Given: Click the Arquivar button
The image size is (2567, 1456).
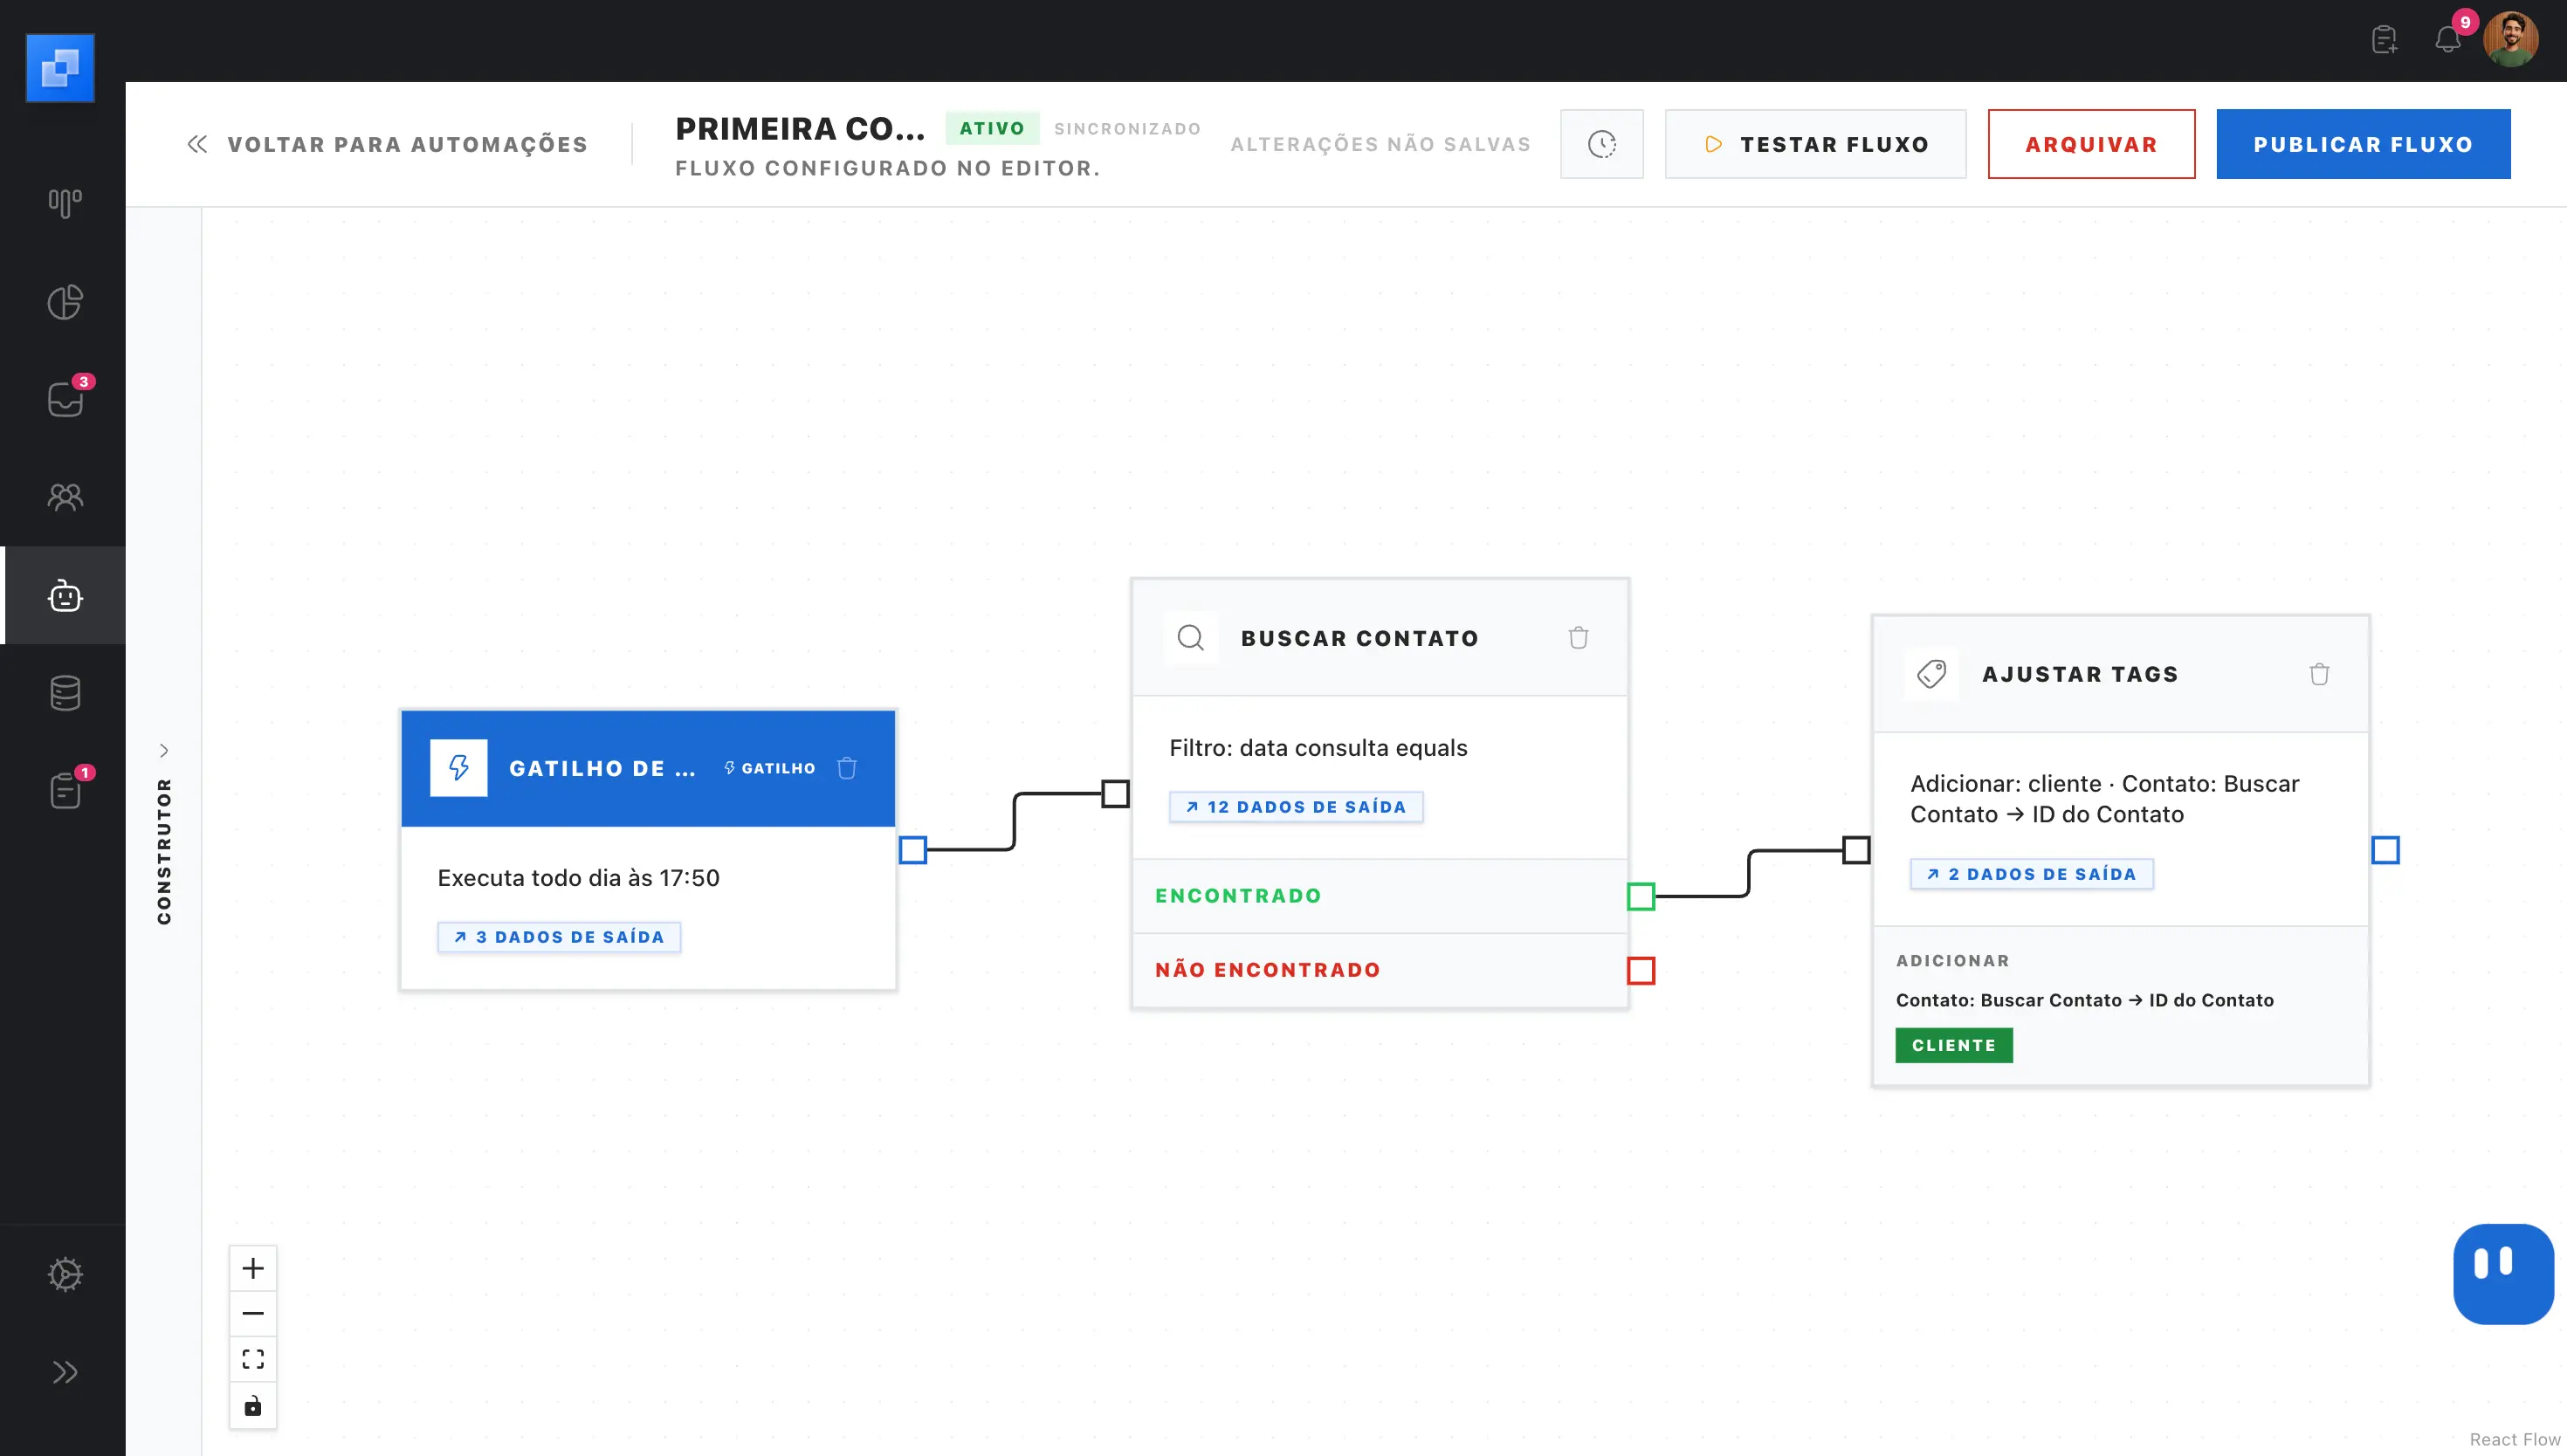Looking at the screenshot, I should [x=2091, y=144].
